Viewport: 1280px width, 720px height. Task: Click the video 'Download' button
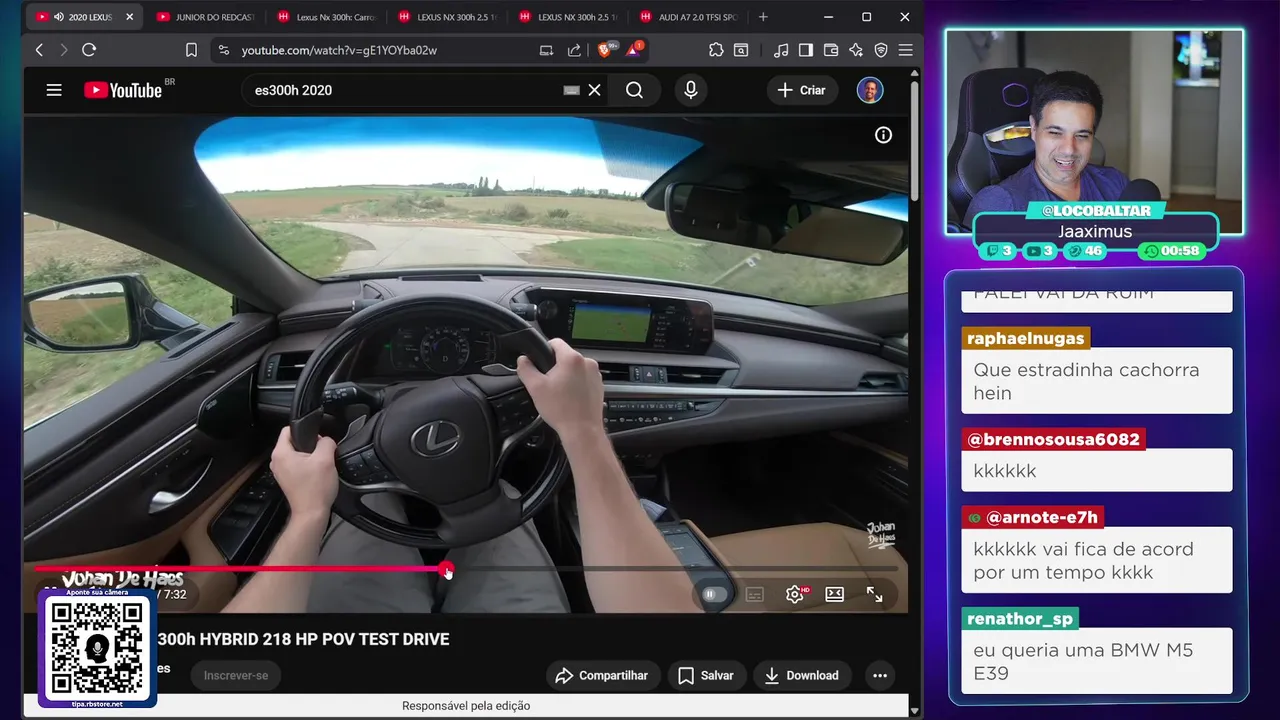click(x=802, y=676)
